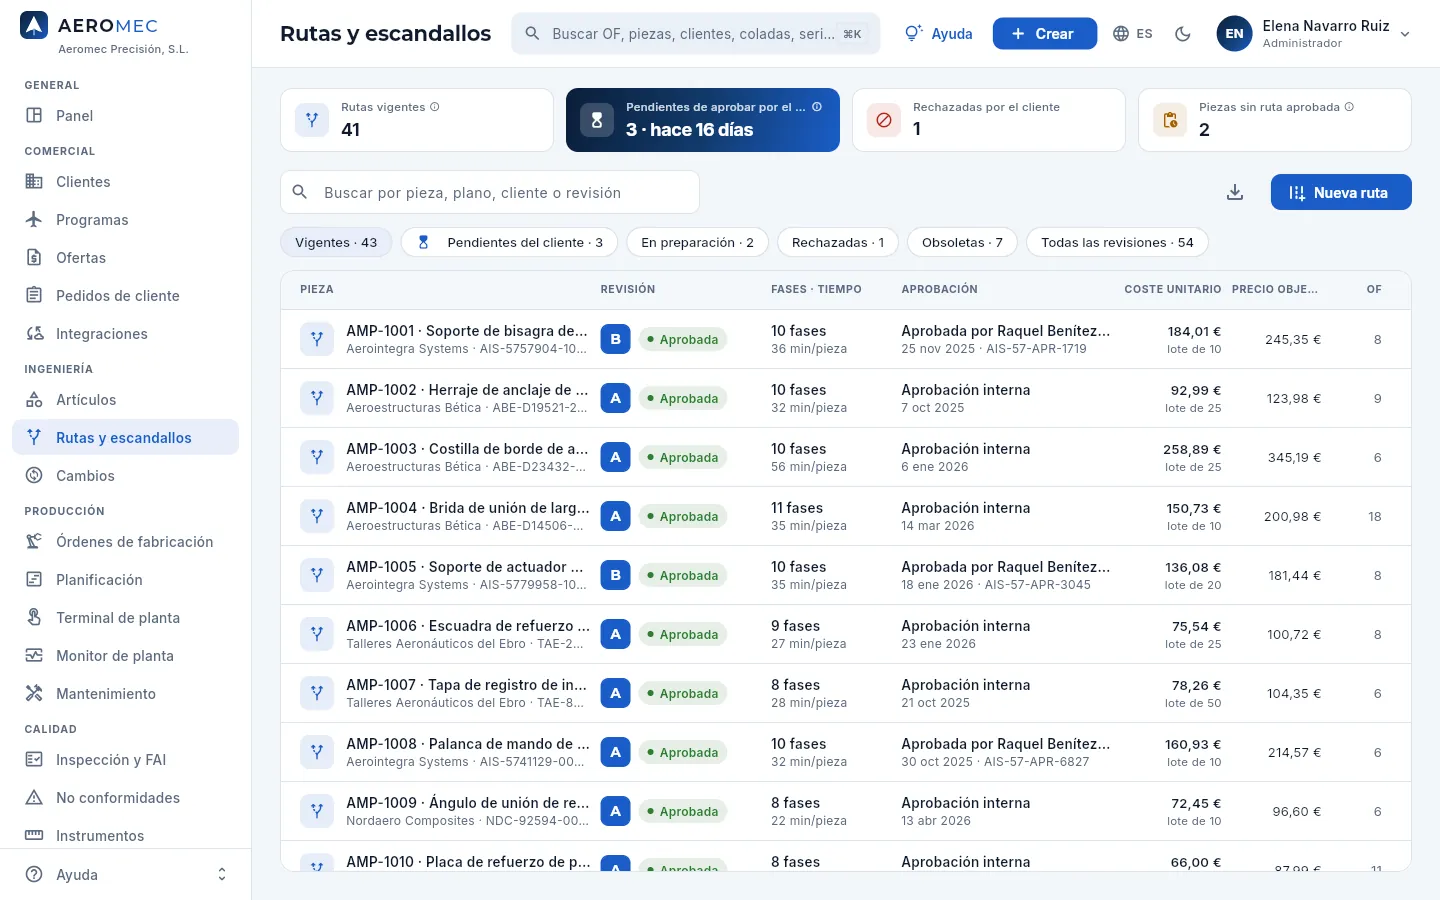Image resolution: width=1440 pixels, height=900 pixels.
Task: Open the Pendientes de aprobar card
Action: pyautogui.click(x=703, y=120)
